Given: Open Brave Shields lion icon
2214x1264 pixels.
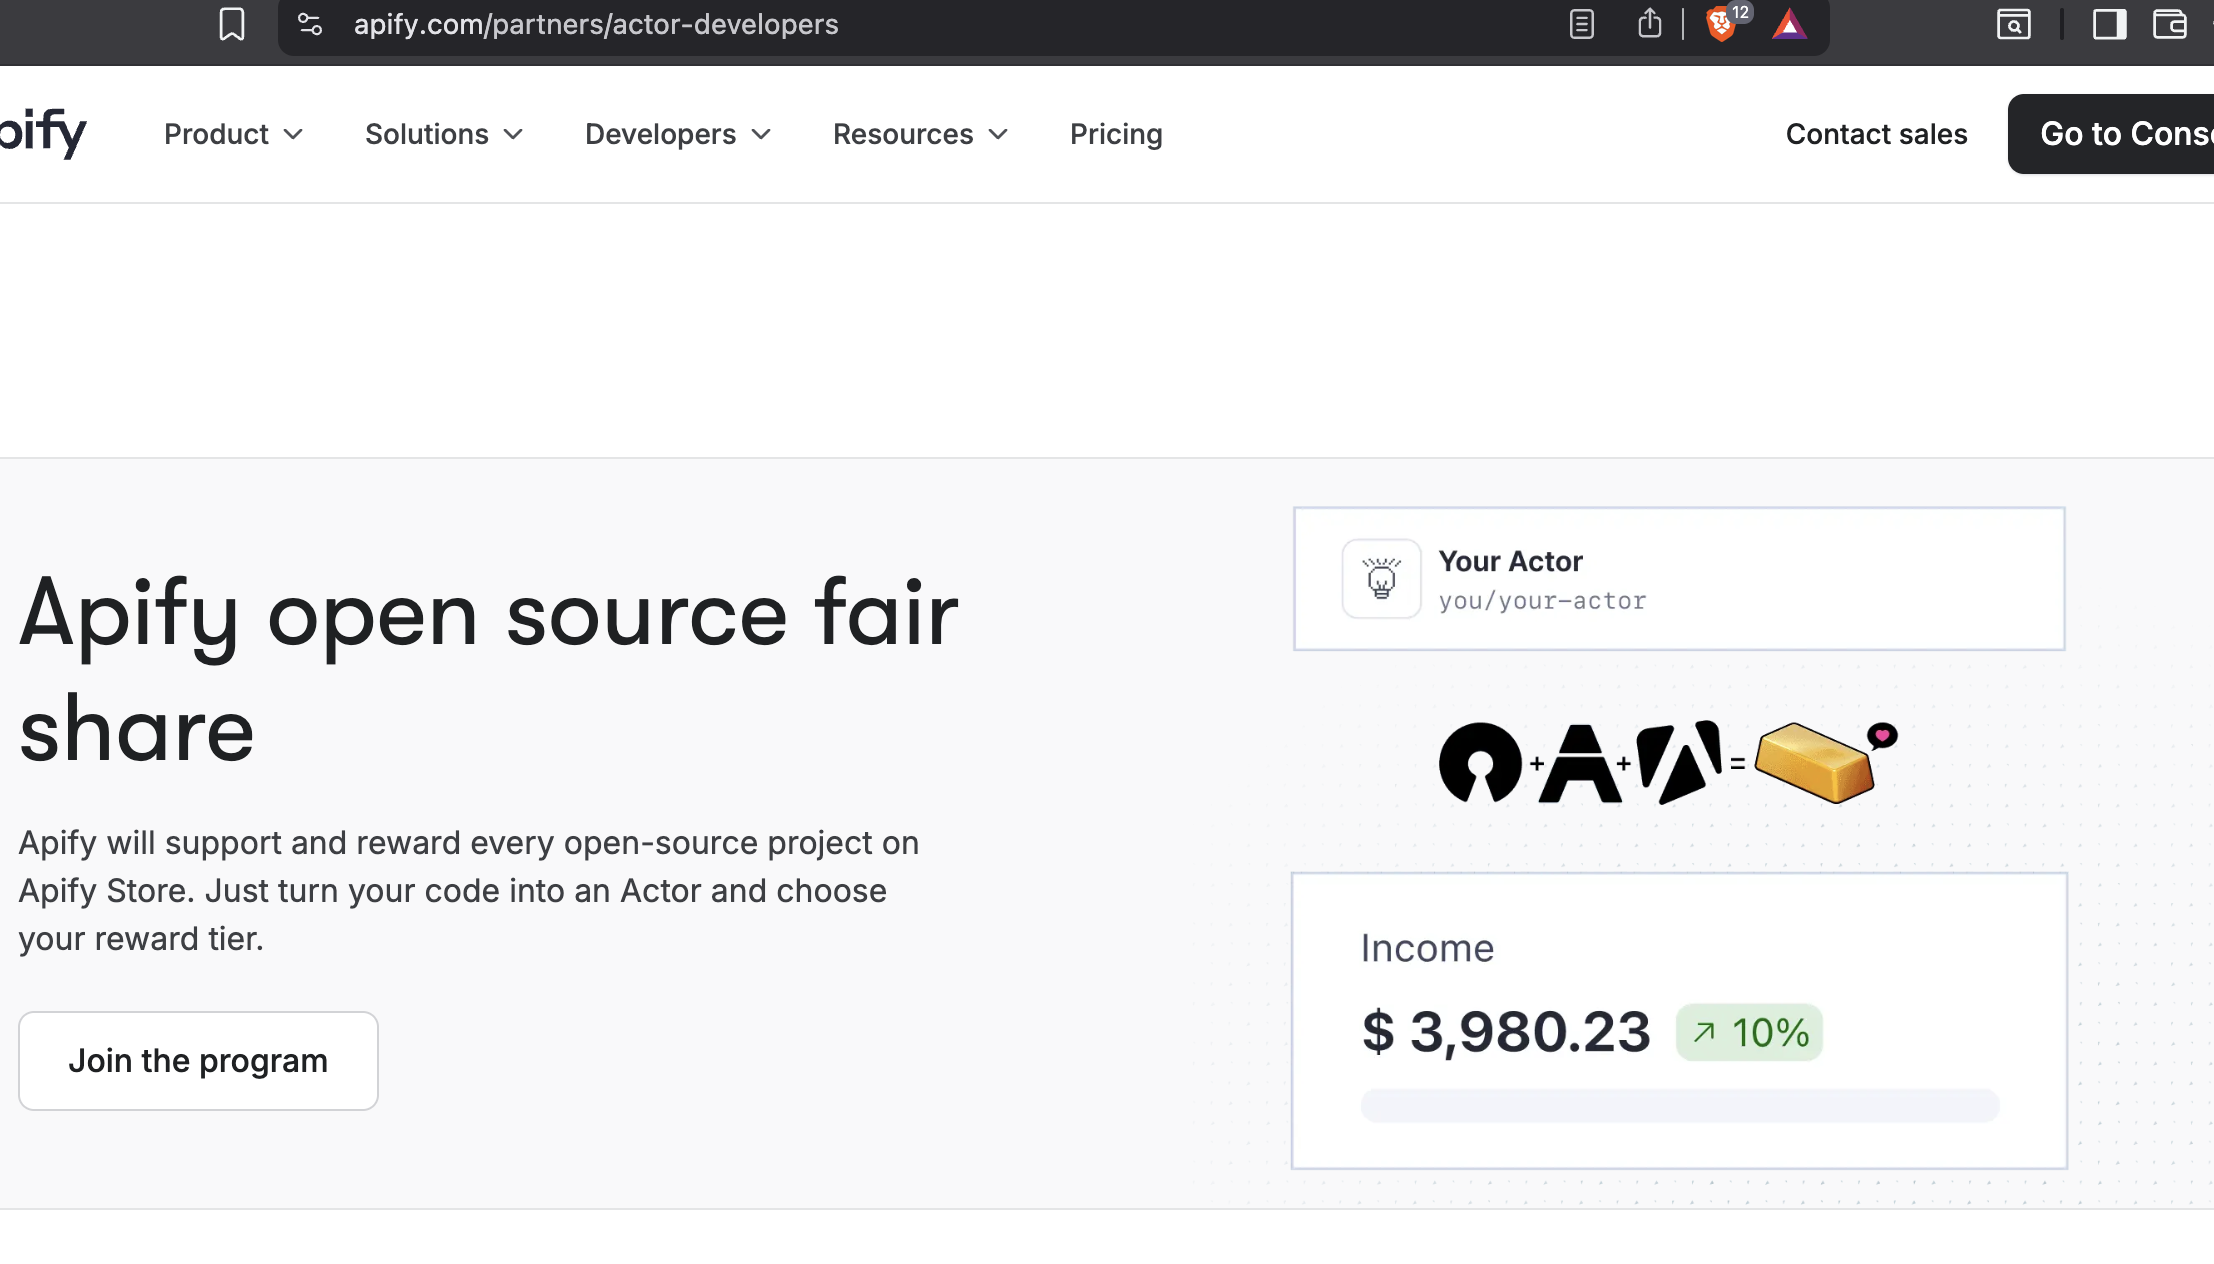Looking at the screenshot, I should pos(1721,24).
